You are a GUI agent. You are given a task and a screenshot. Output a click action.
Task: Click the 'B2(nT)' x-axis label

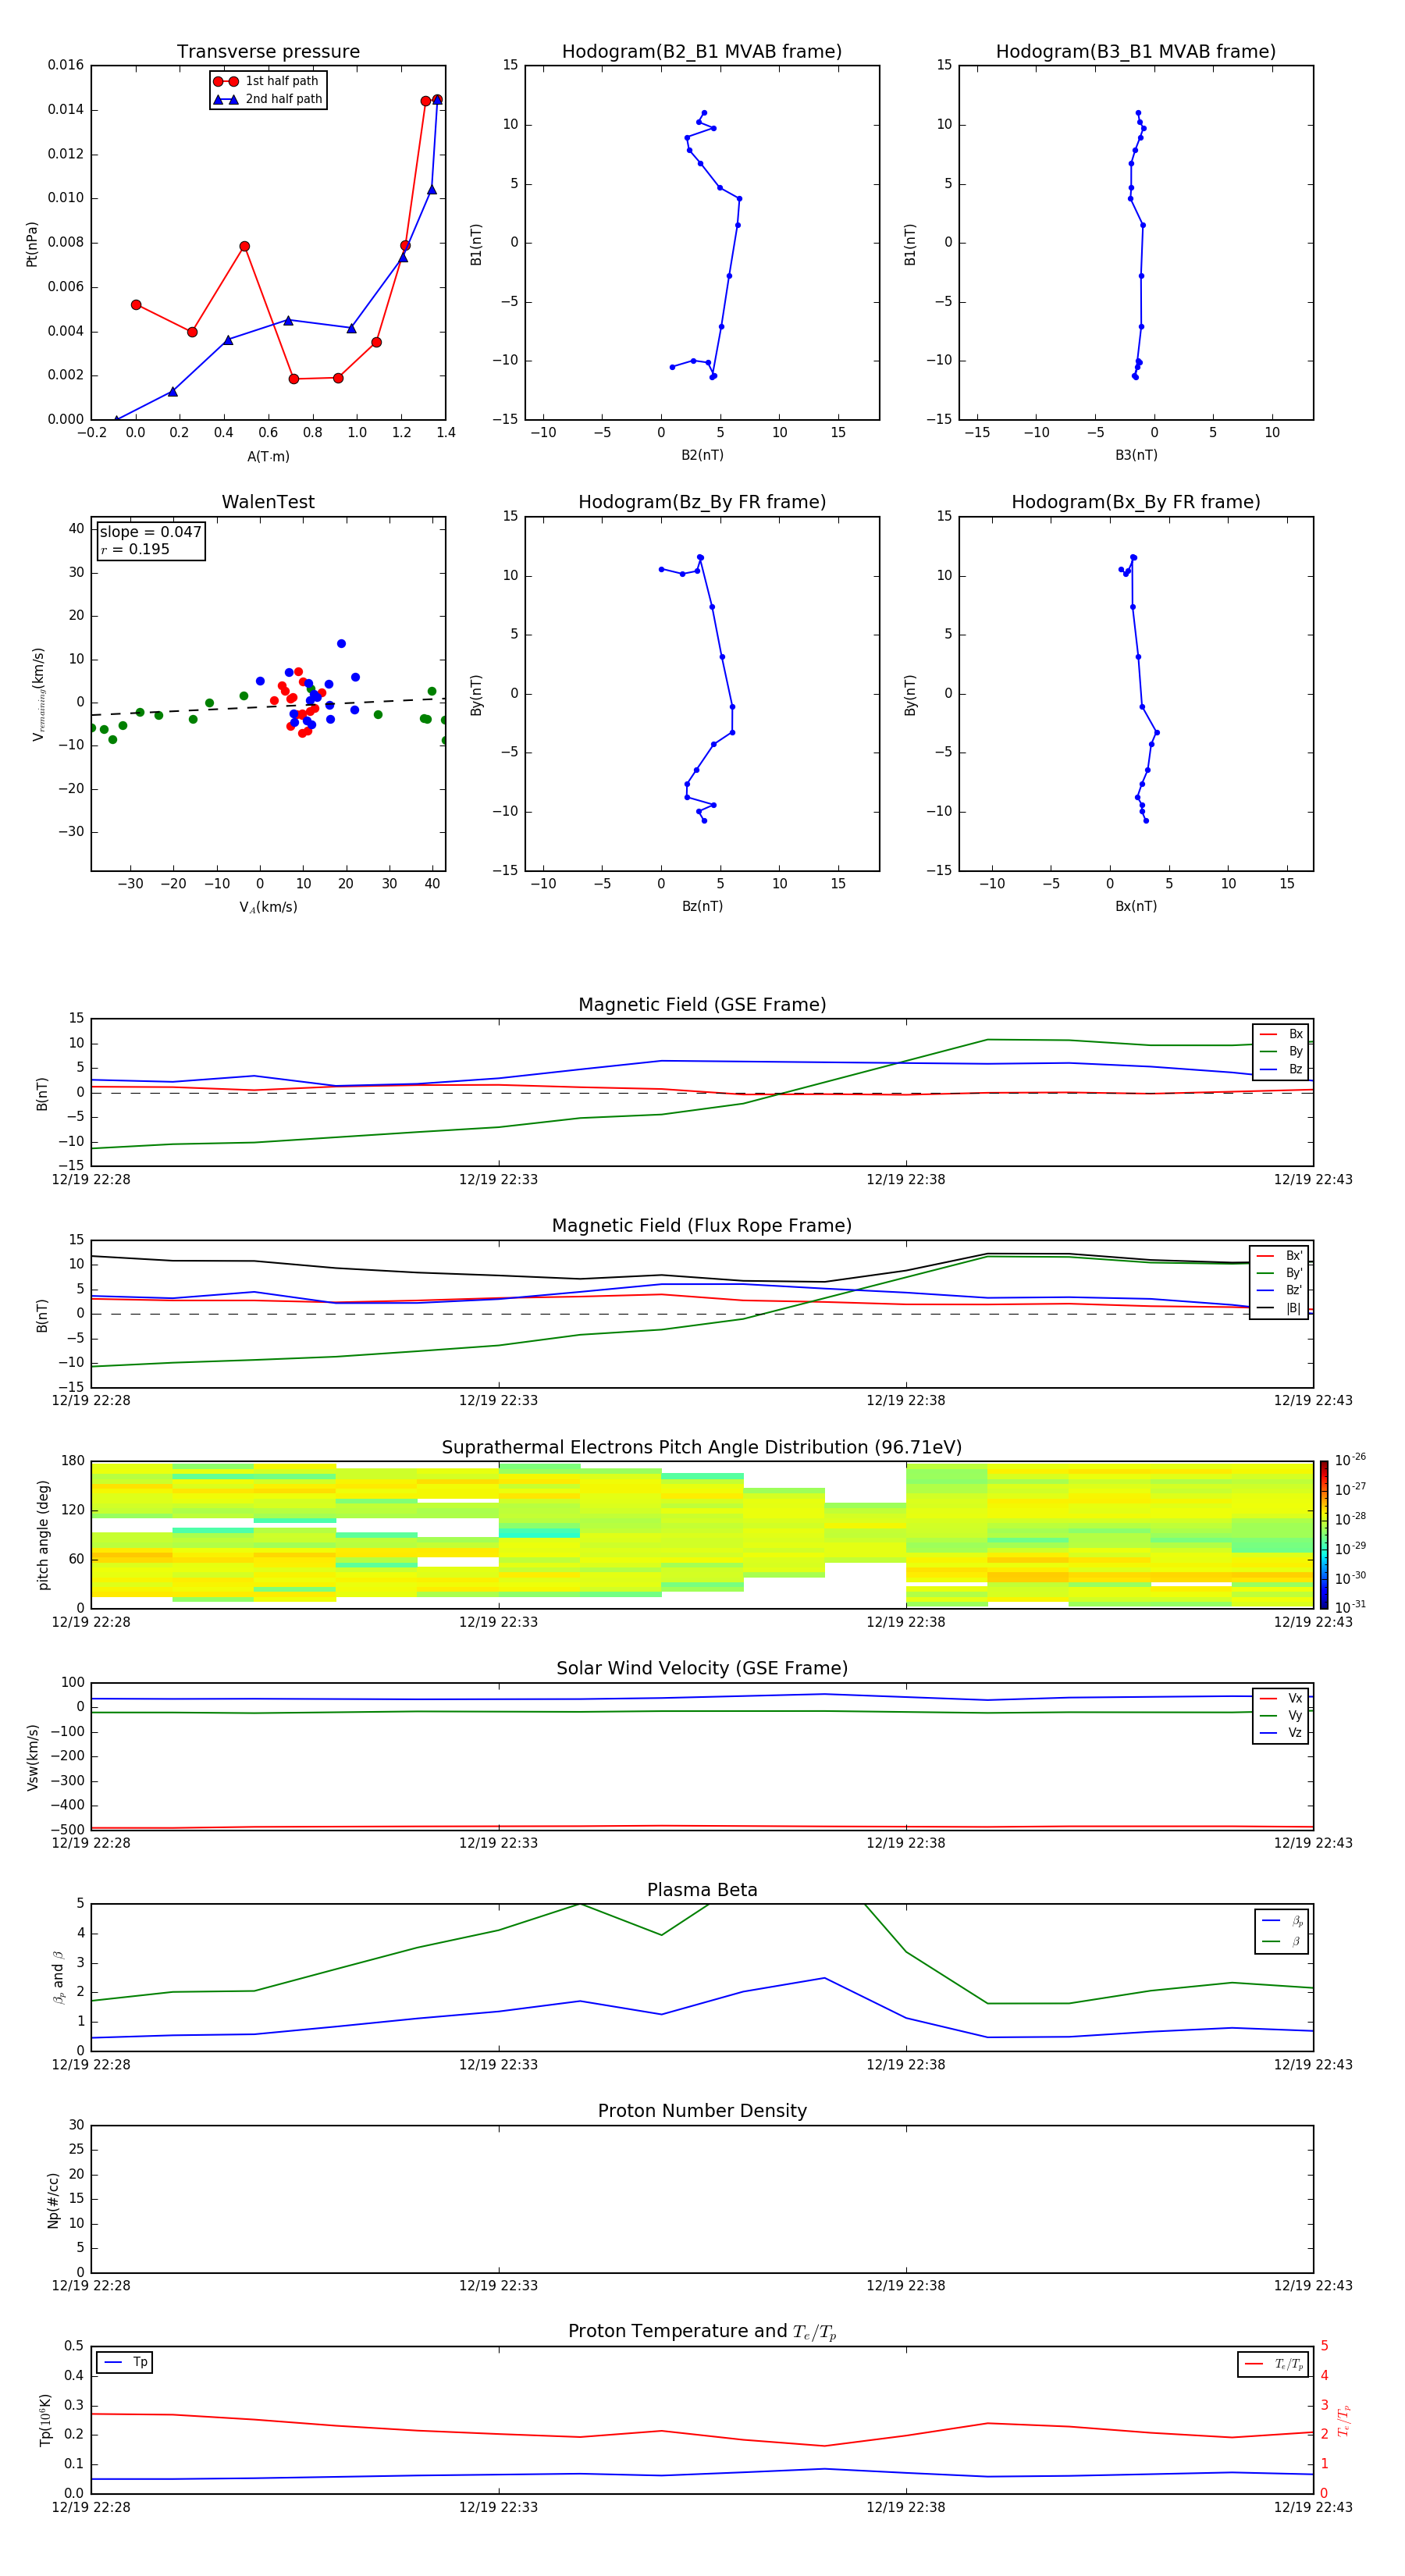tap(702, 455)
